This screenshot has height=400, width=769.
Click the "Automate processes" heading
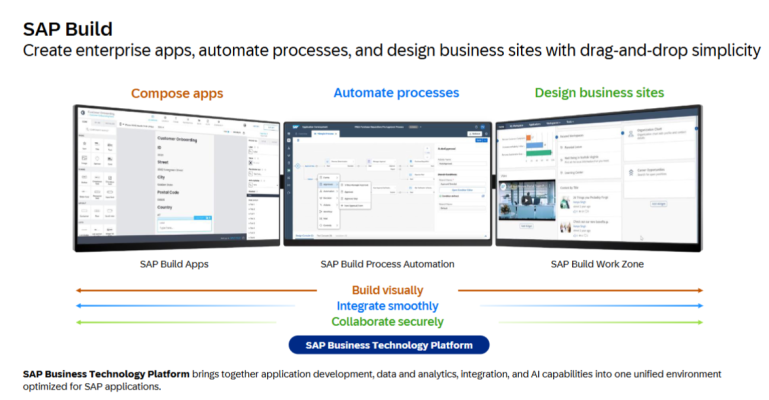396,93
